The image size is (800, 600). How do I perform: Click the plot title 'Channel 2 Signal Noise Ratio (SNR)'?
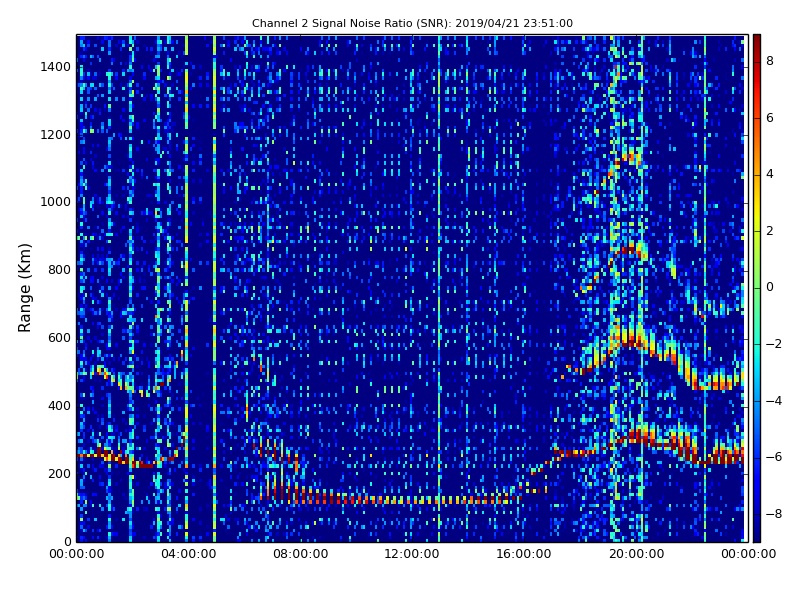[351, 23]
